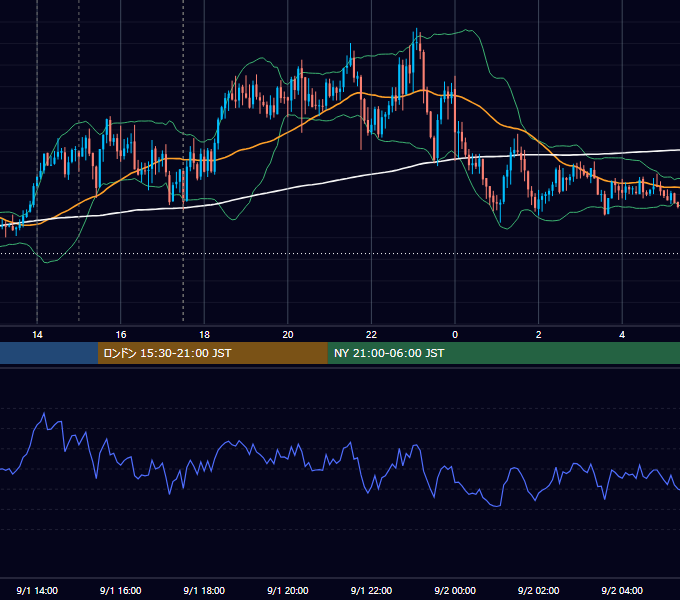Screen dimensions: 680x600
Task: Click the 9/1 20:00 date label
Action: (x=288, y=590)
